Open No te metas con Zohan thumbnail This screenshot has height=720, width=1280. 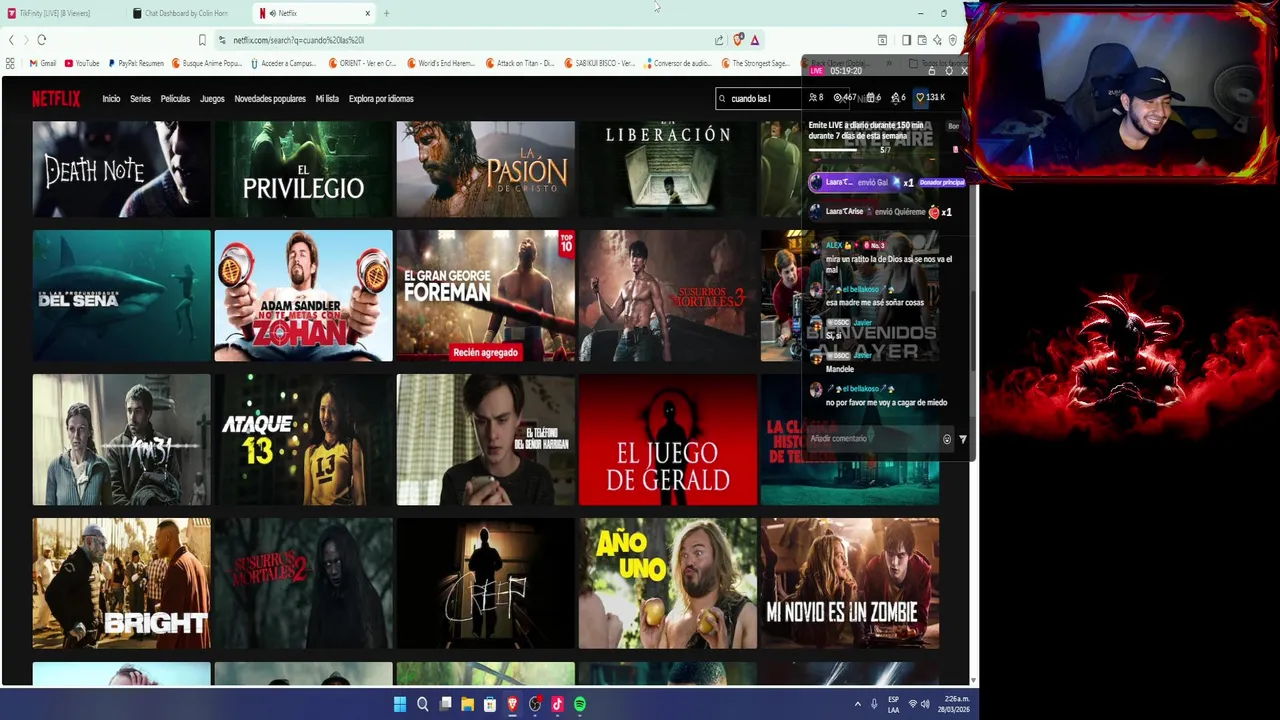pyautogui.click(x=303, y=296)
